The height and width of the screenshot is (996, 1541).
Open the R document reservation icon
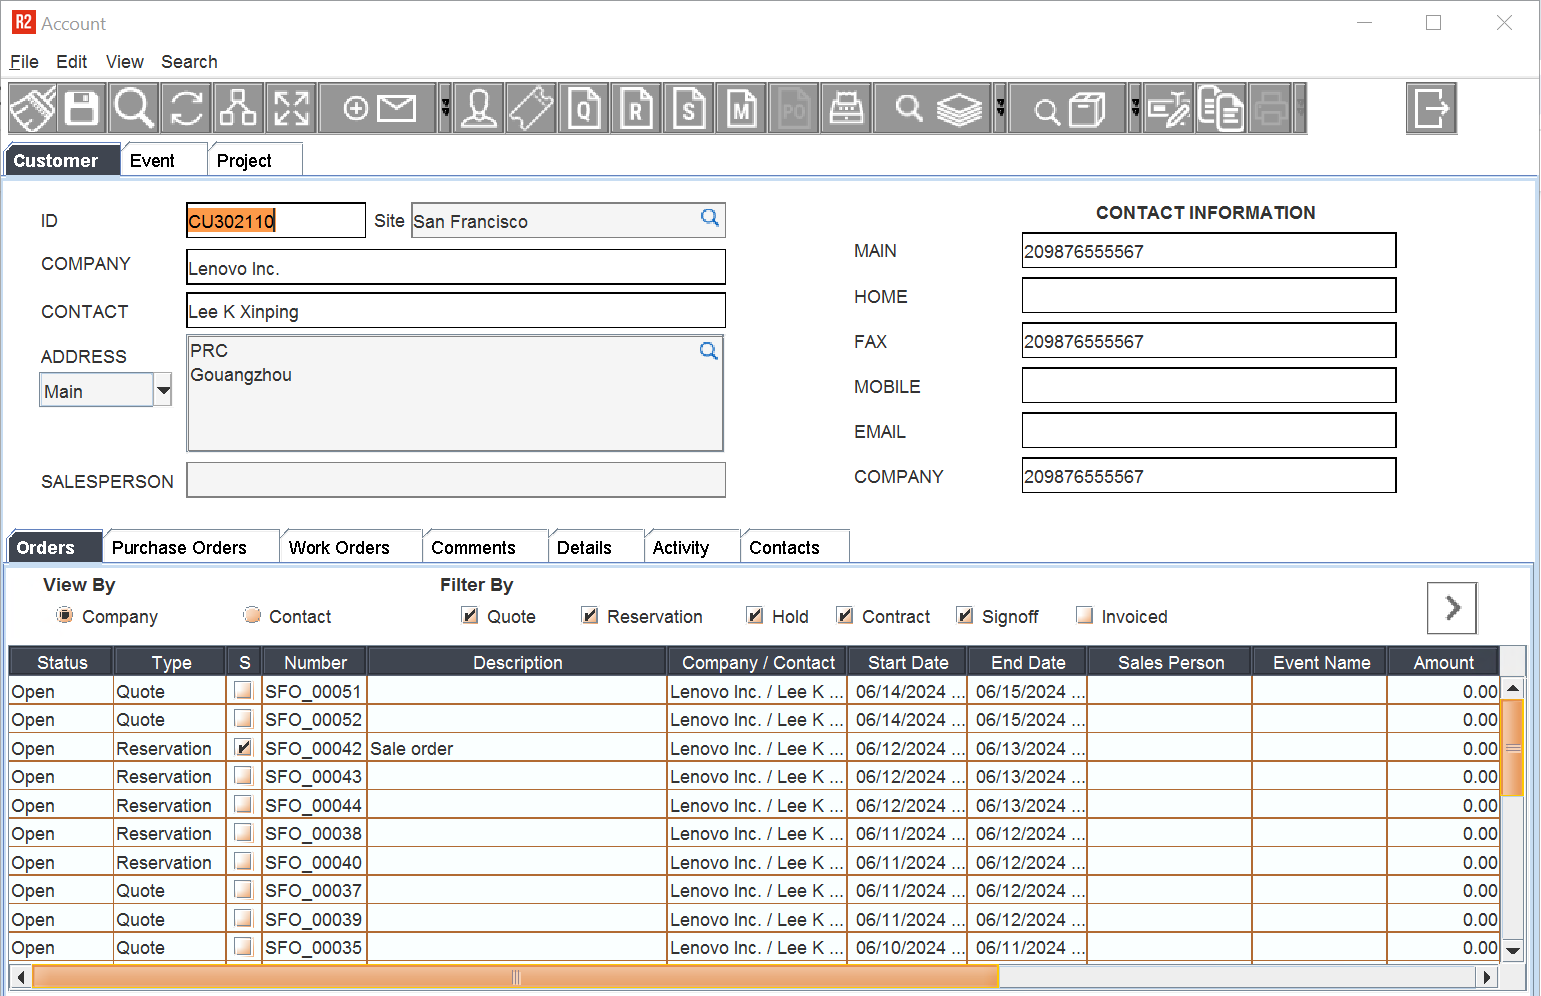[636, 108]
